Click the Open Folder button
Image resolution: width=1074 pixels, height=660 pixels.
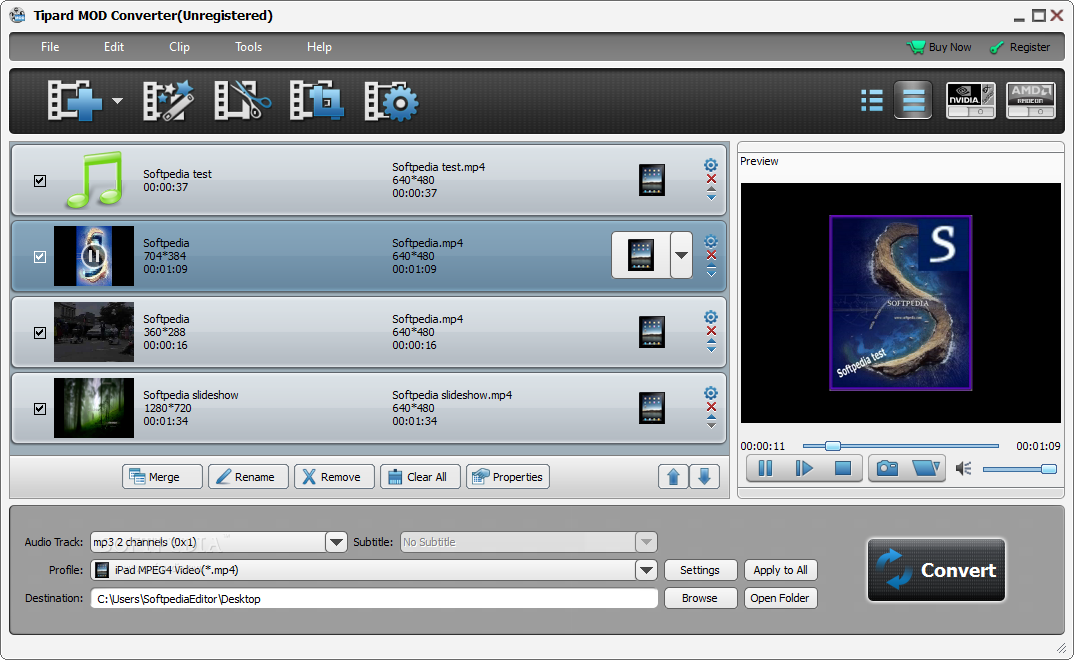click(x=780, y=598)
